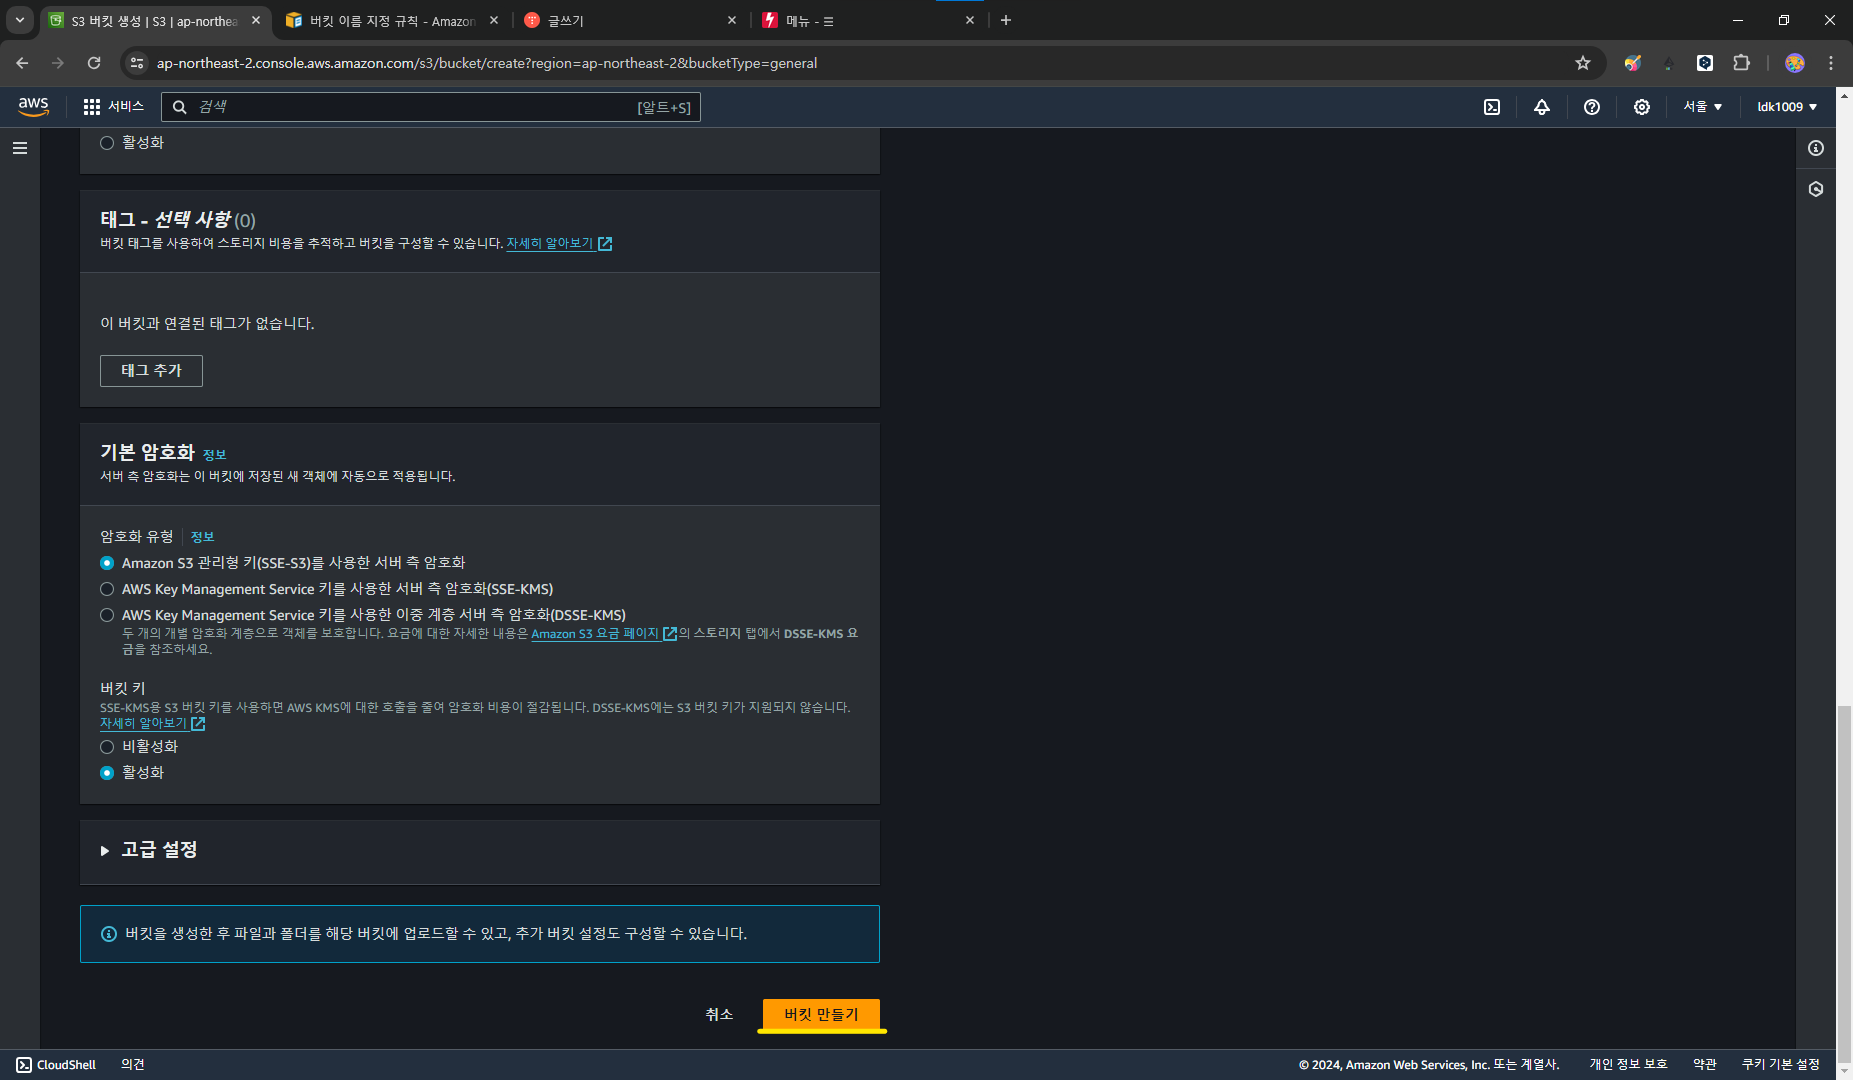The height and width of the screenshot is (1080, 1853).
Task: Click the 의견 feedback link in footer
Action: (x=133, y=1065)
